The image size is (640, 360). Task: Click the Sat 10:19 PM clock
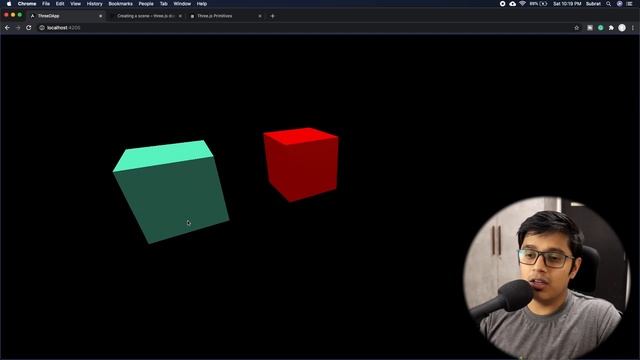567,4
